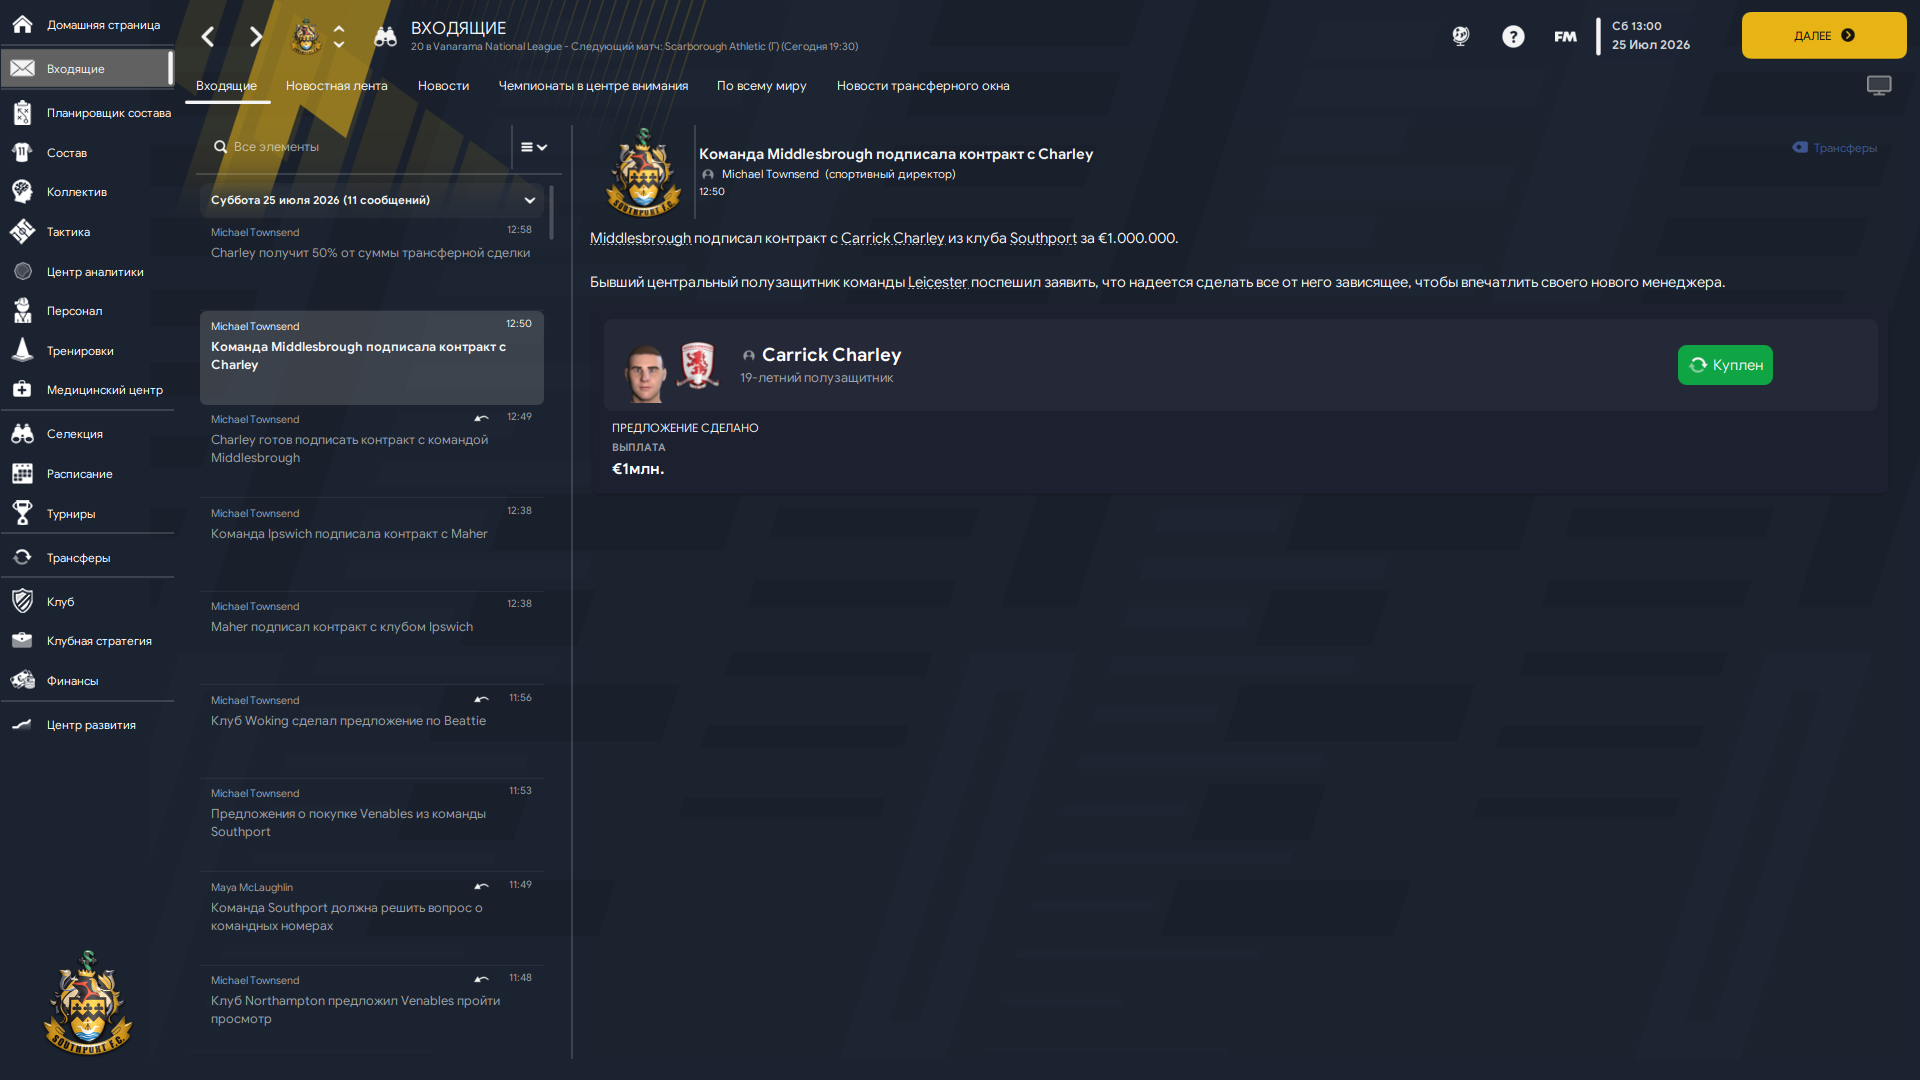Screen dimensions: 1920x1080
Task: Open the Финансы sidebar icon
Action: click(22, 681)
